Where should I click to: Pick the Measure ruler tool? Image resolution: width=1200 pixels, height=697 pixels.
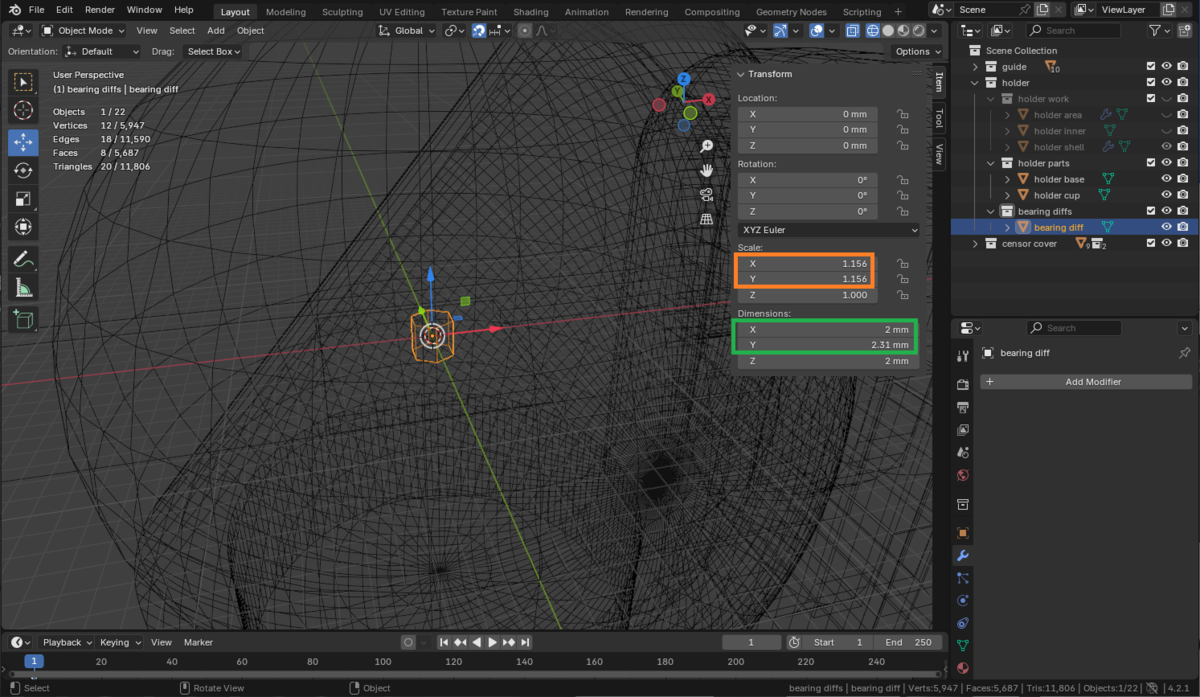24,289
